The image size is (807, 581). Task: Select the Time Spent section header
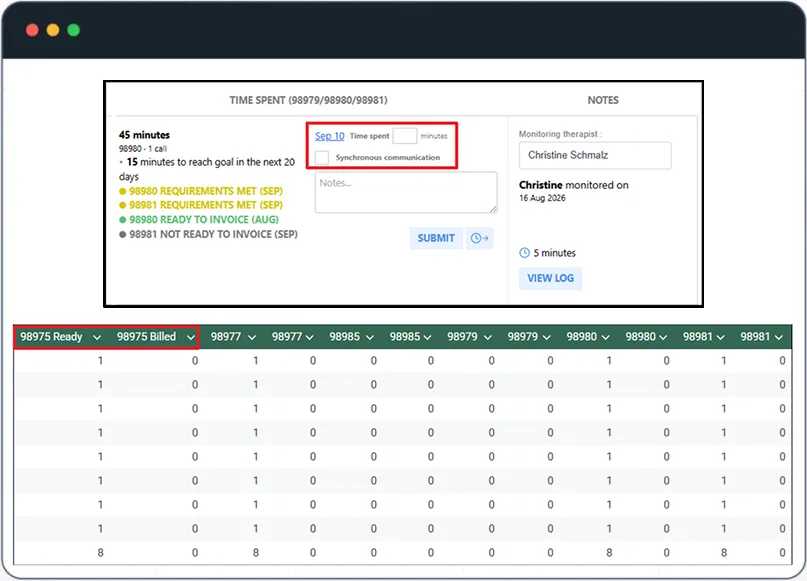(308, 100)
